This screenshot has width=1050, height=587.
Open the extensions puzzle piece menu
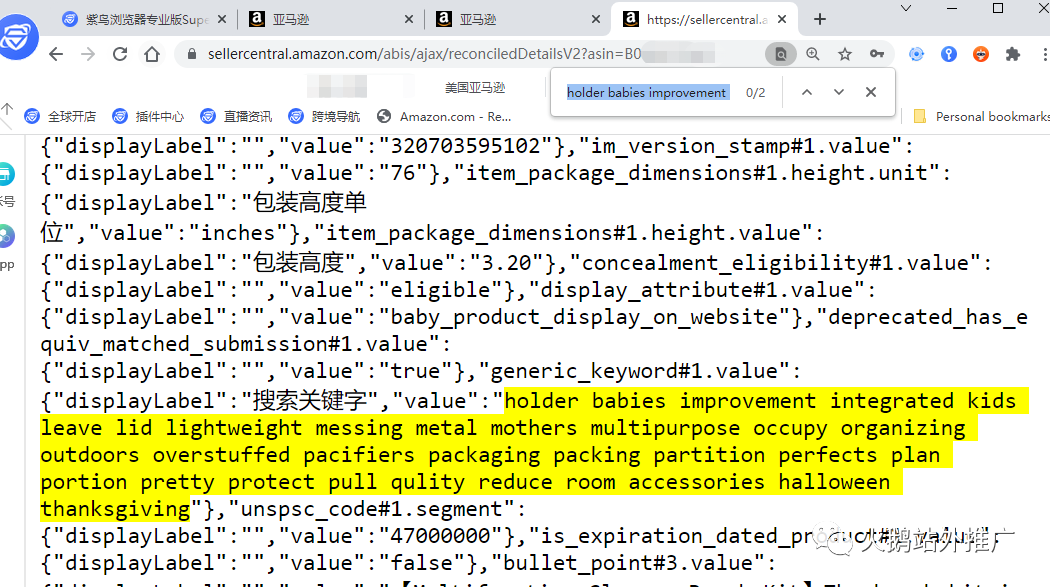pos(1013,54)
